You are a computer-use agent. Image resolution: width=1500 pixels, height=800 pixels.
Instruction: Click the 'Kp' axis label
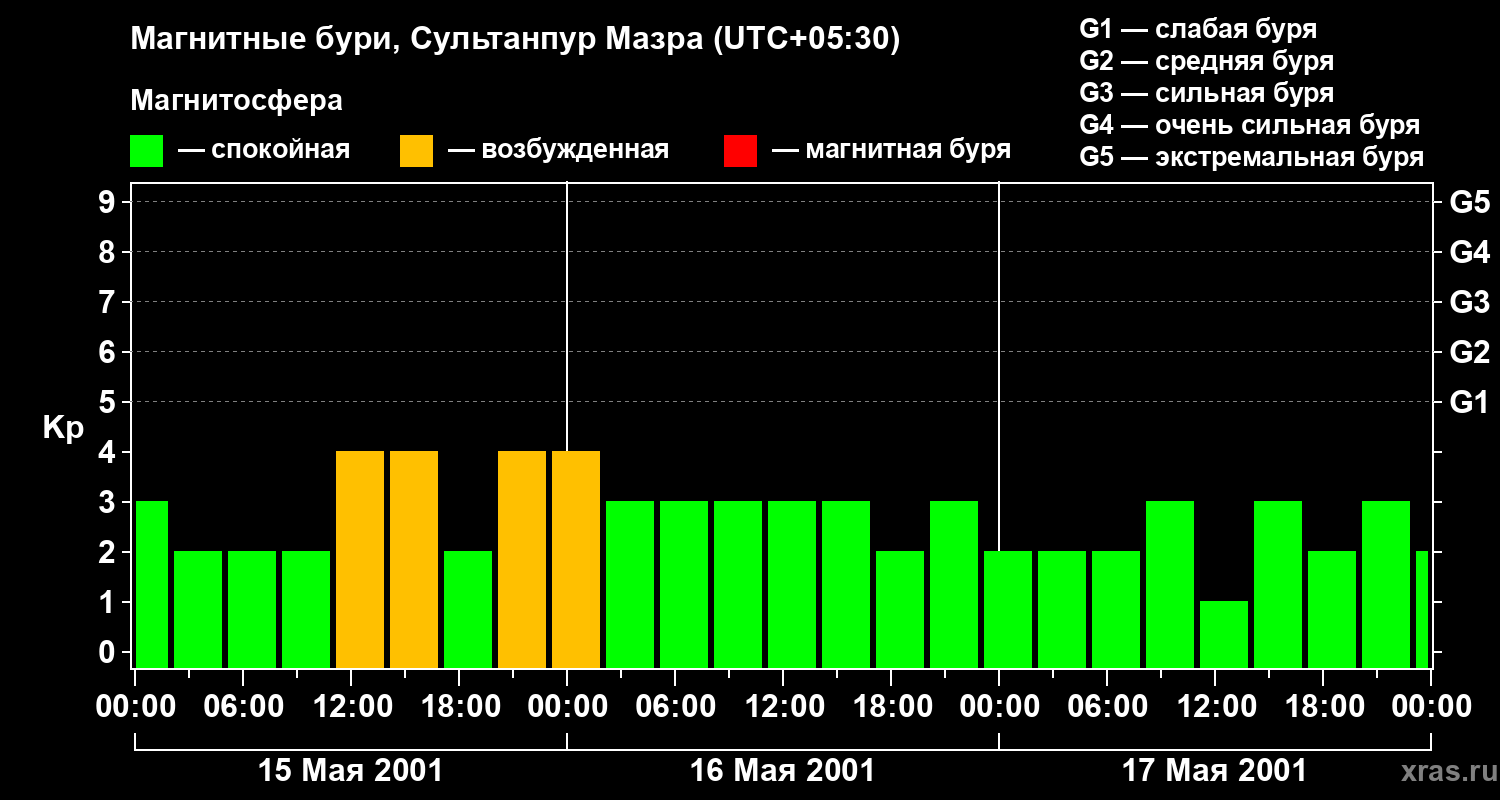click(63, 428)
